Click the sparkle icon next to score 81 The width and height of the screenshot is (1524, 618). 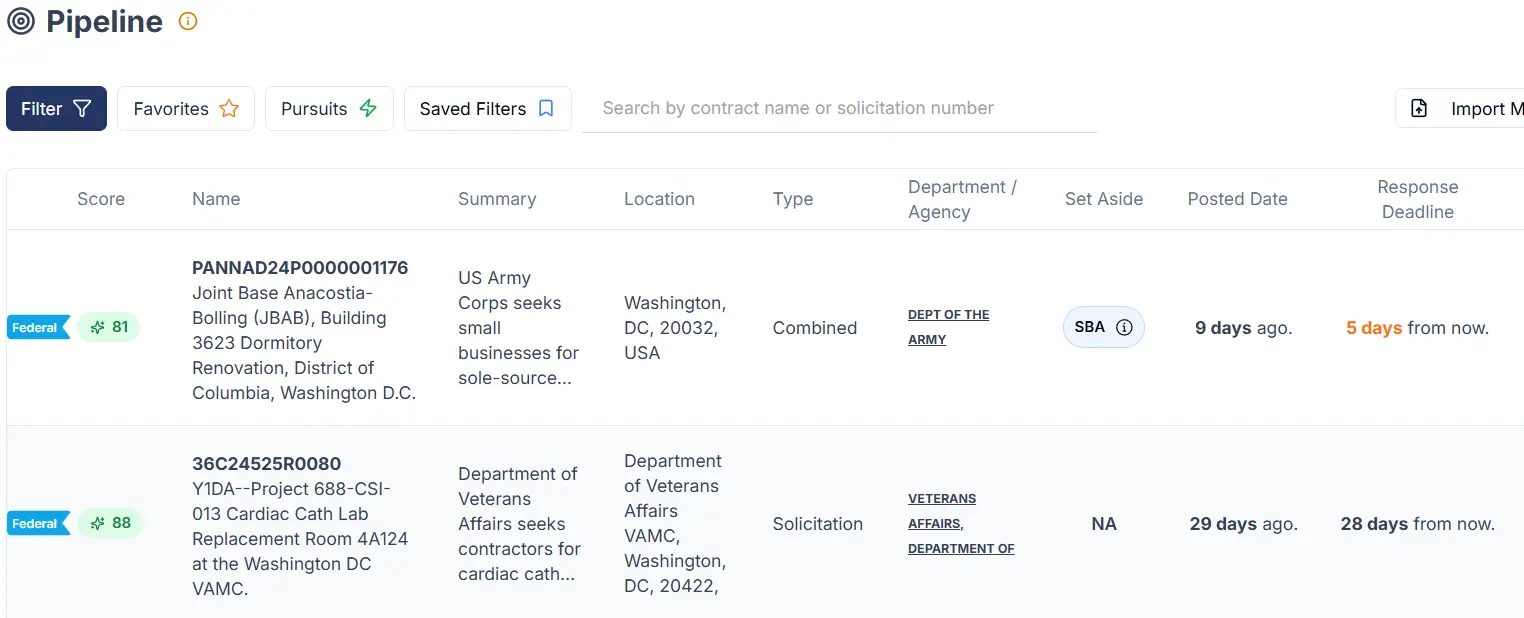tap(96, 327)
